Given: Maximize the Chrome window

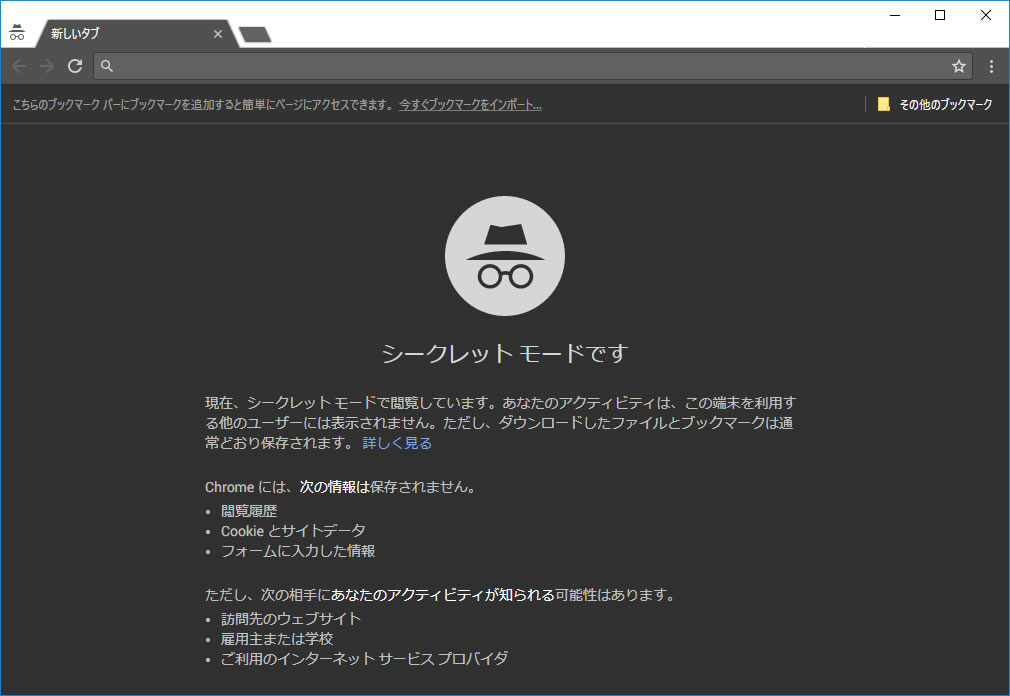Looking at the screenshot, I should click(940, 15).
